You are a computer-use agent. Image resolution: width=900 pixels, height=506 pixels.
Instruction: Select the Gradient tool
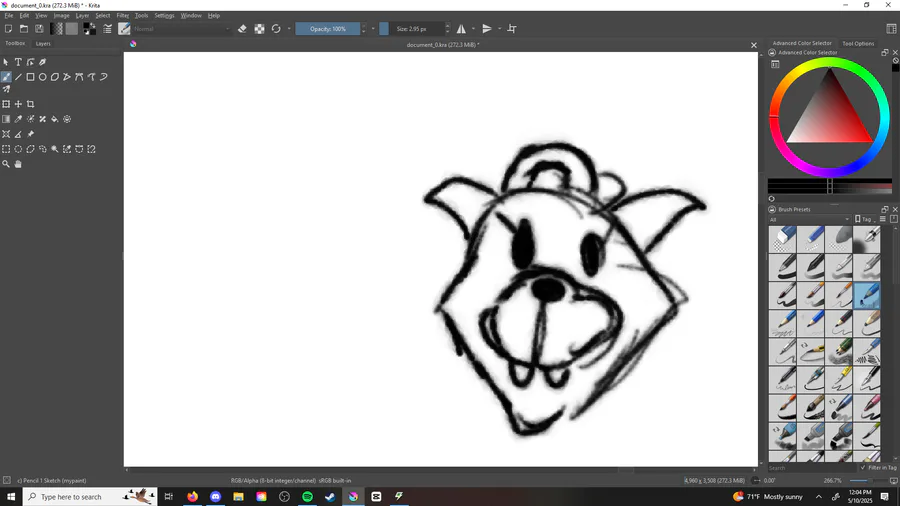[6, 119]
